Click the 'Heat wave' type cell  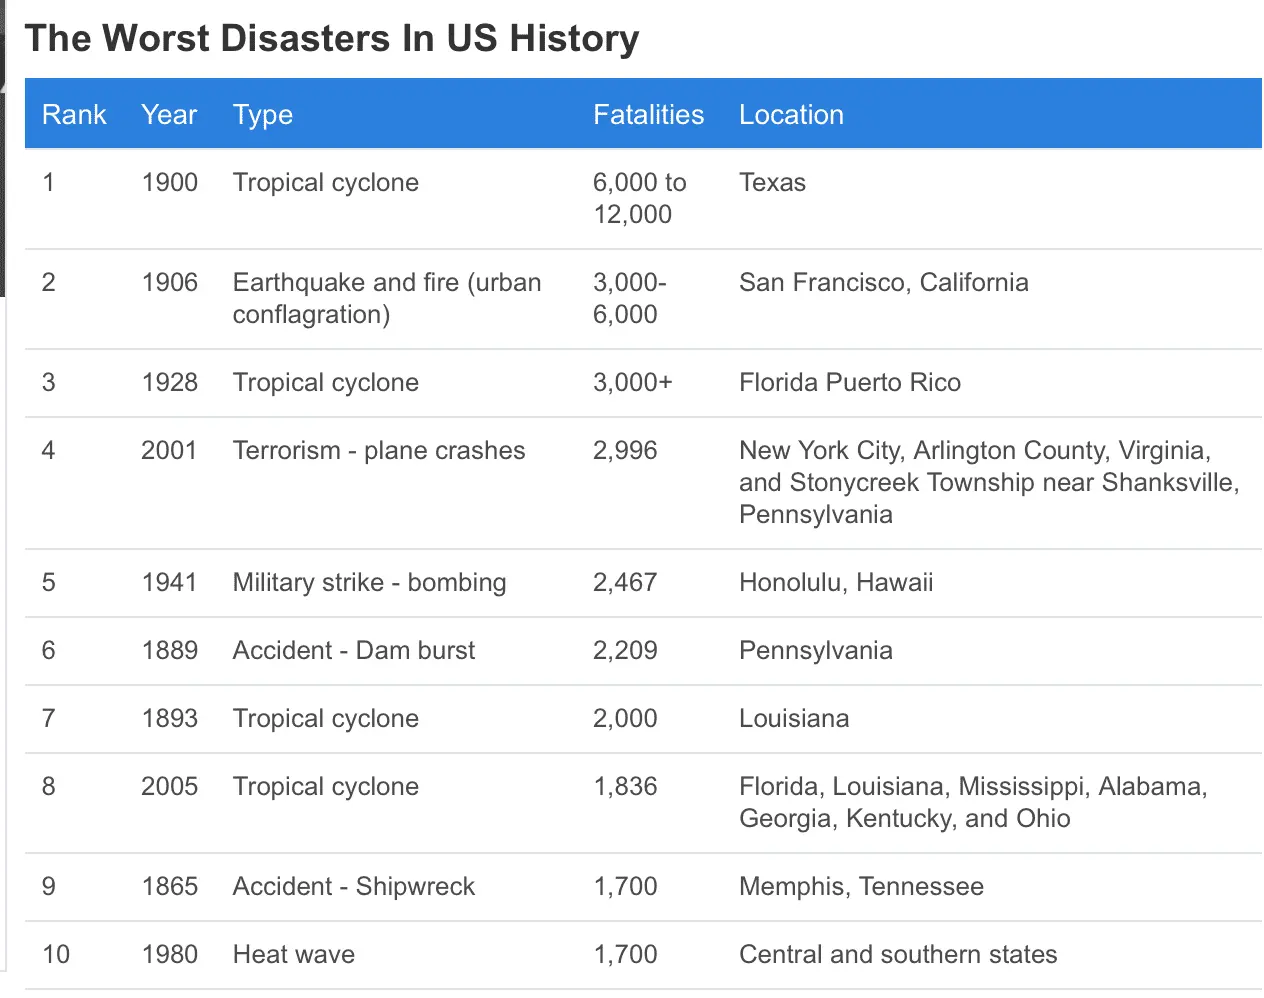(294, 955)
